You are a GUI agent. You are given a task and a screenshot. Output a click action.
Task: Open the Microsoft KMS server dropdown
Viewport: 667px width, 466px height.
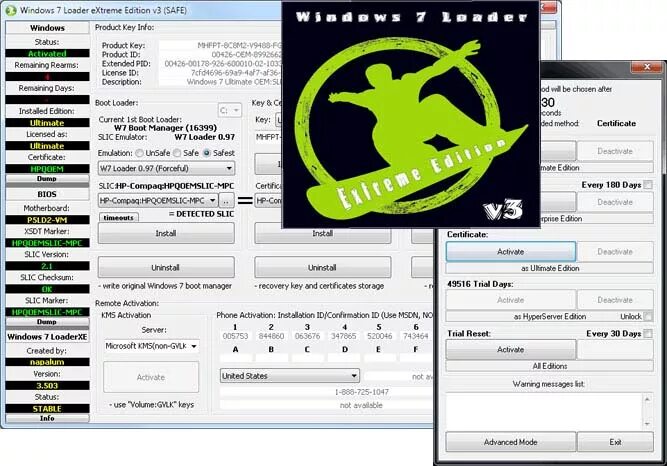(151, 346)
